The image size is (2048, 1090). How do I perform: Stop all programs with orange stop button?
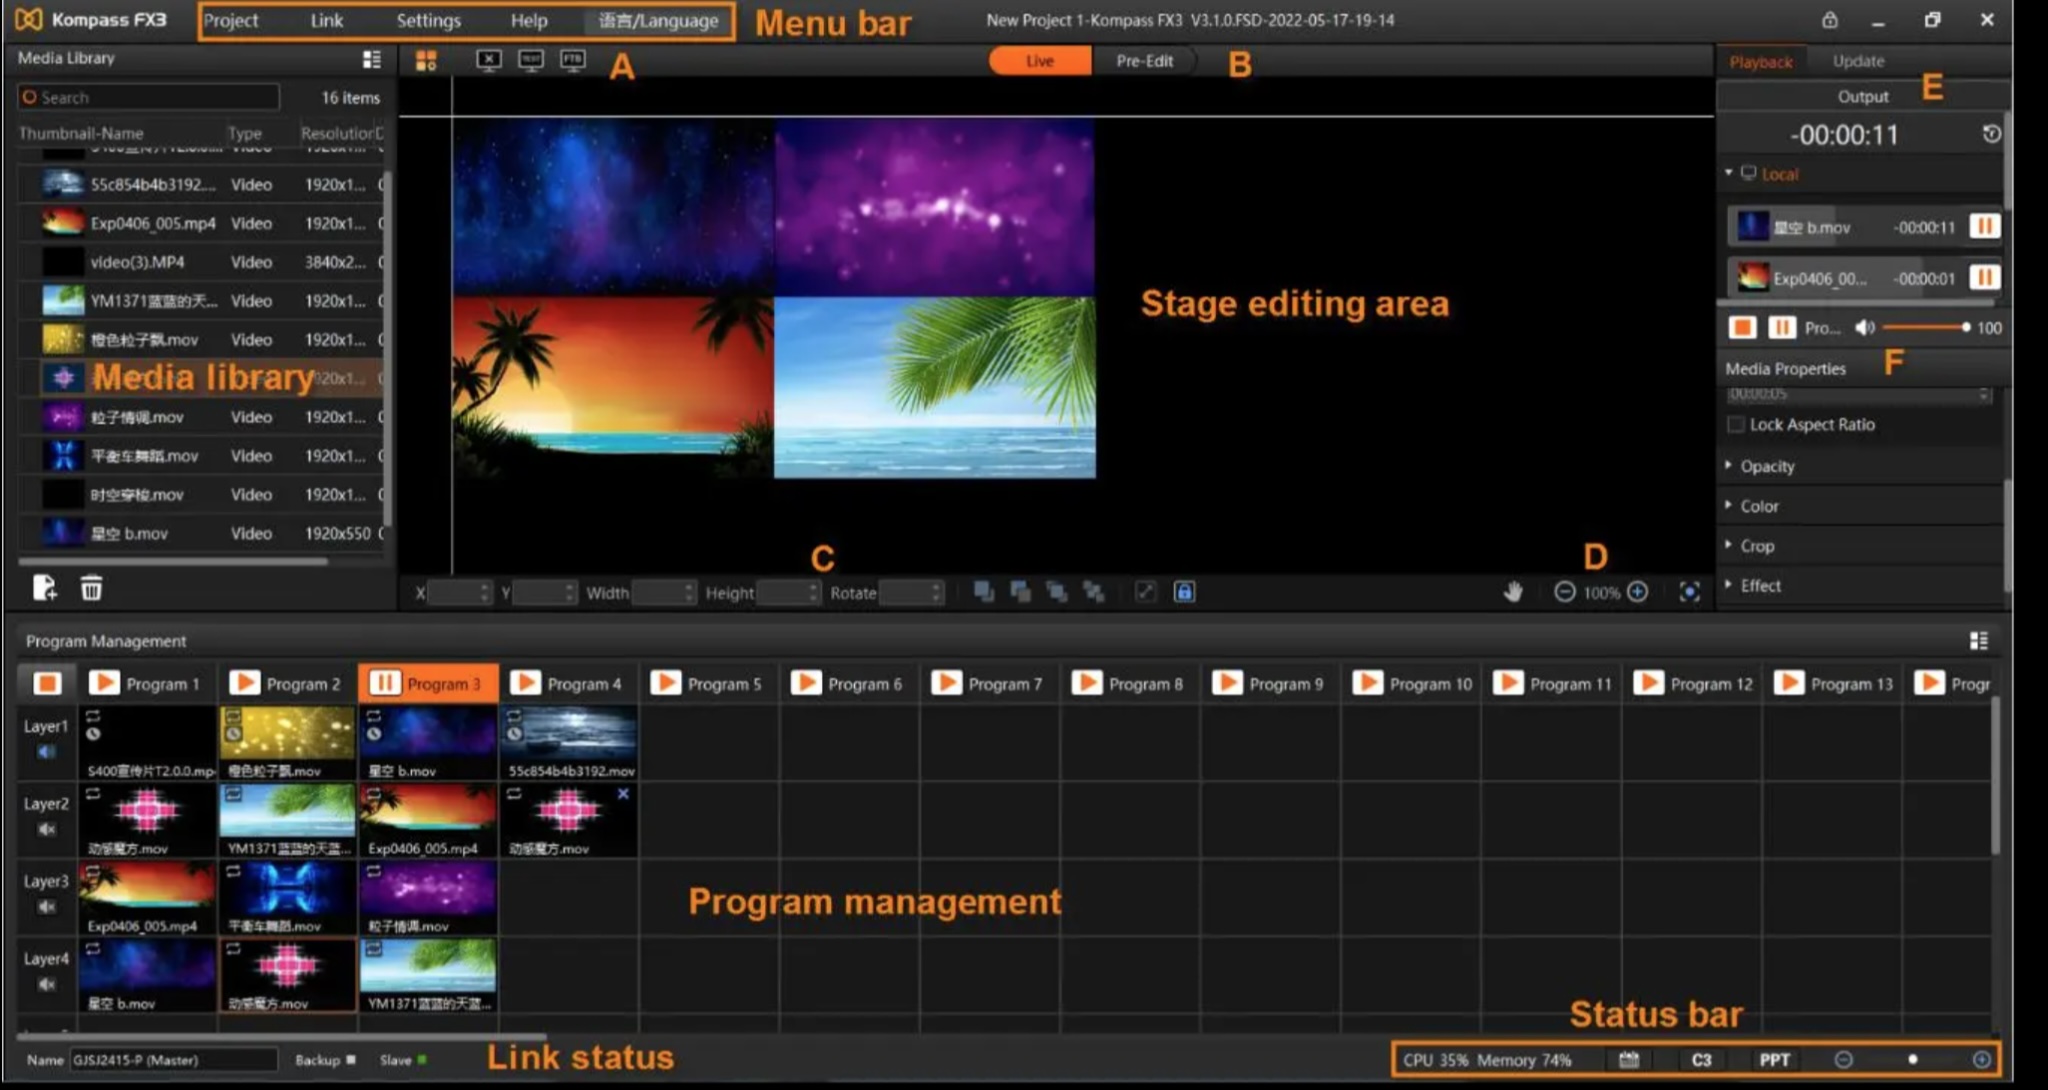(x=47, y=683)
